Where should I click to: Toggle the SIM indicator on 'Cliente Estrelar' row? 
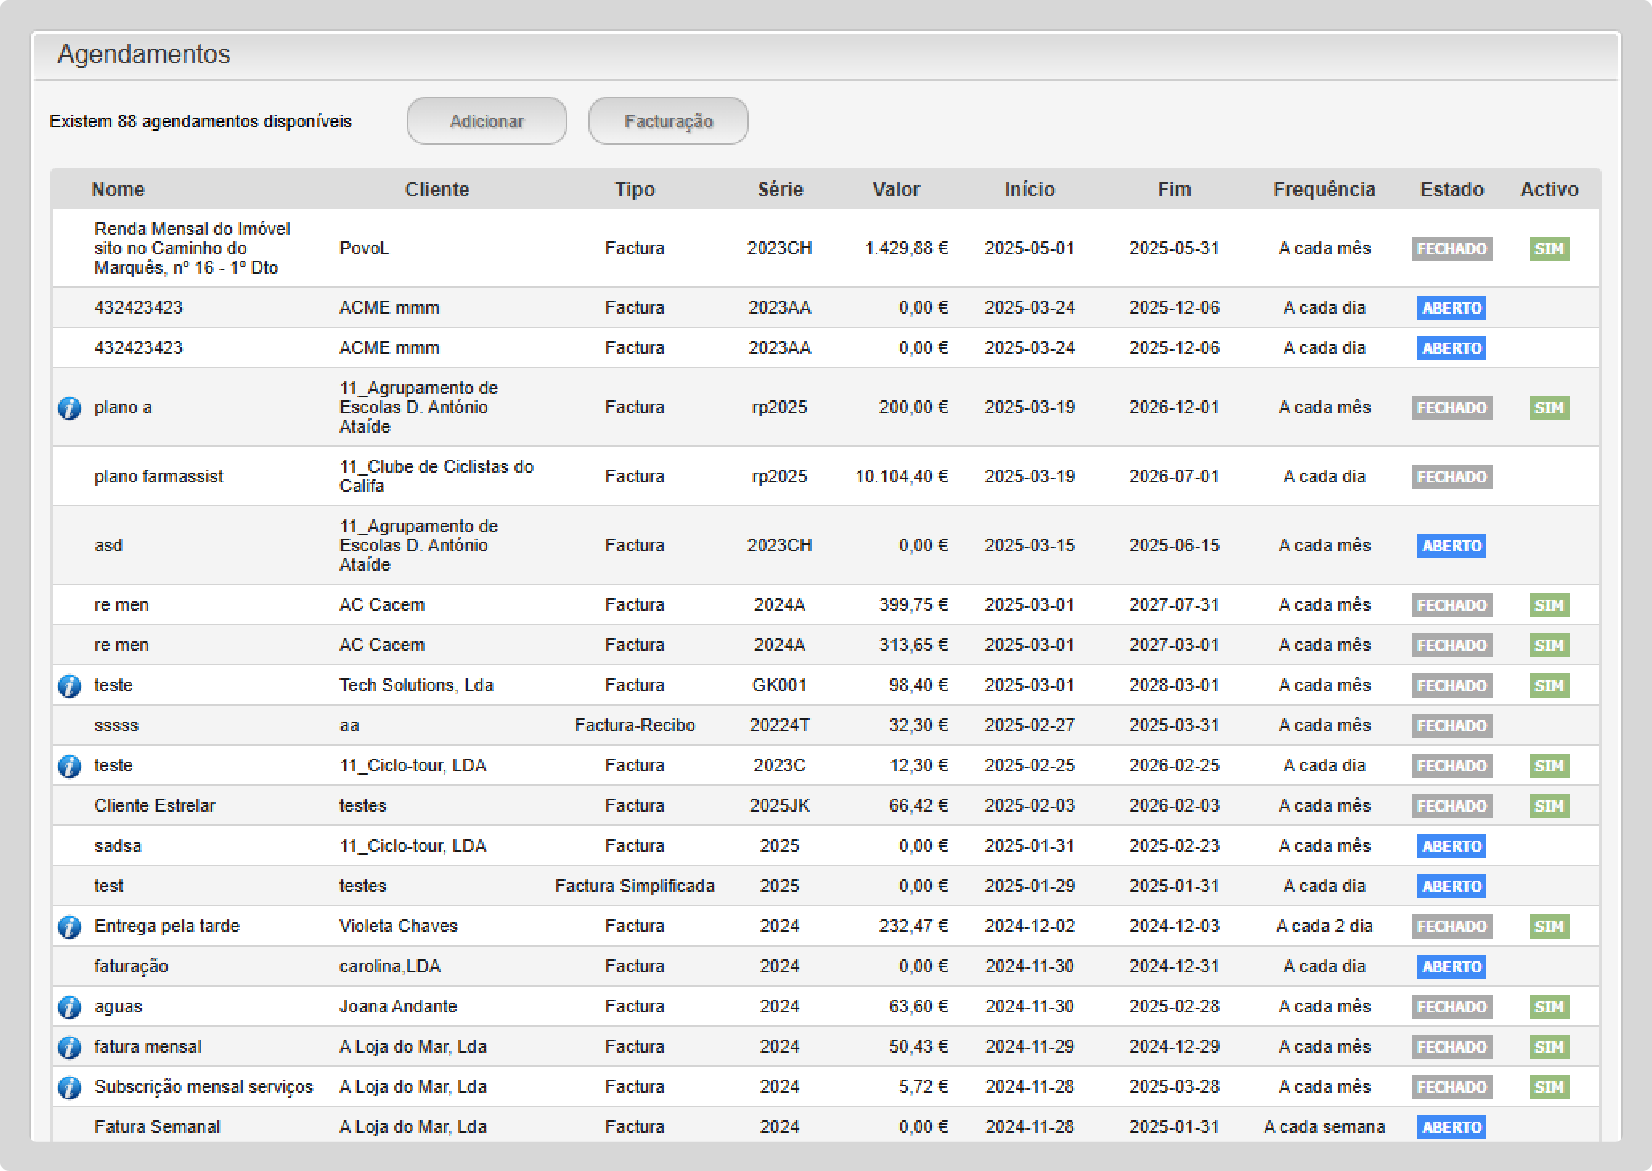tap(1548, 805)
